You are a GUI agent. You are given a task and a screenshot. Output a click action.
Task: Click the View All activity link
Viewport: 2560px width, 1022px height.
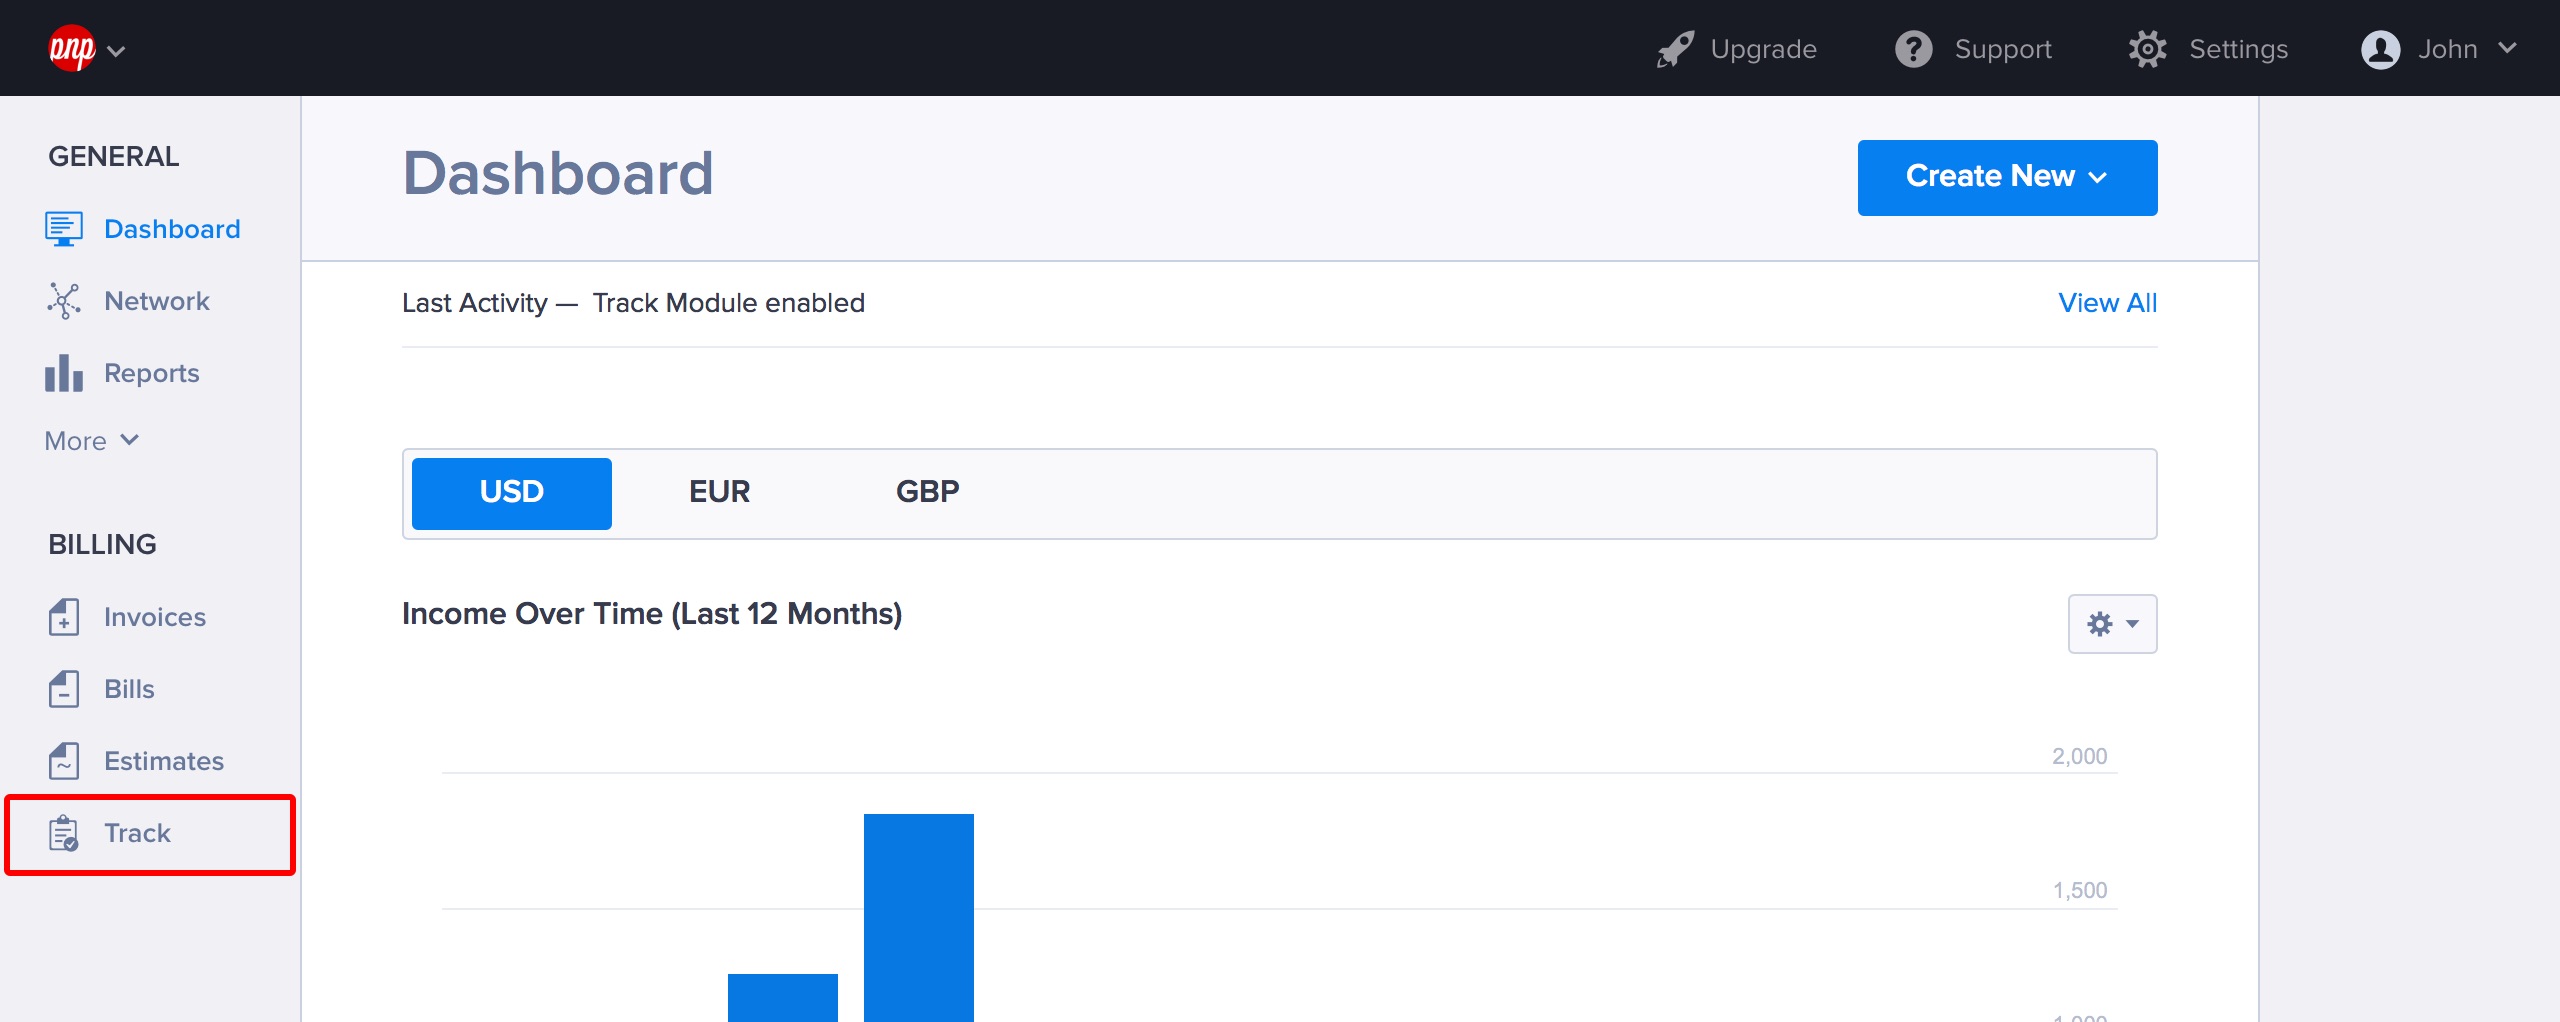(x=2107, y=303)
